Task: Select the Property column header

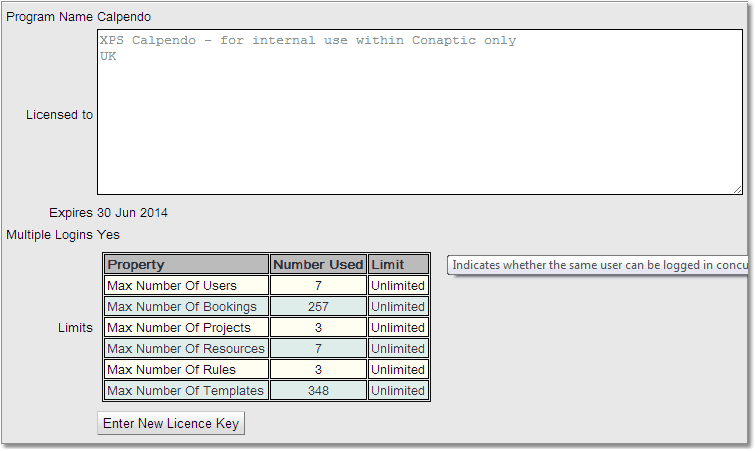Action: pos(186,265)
